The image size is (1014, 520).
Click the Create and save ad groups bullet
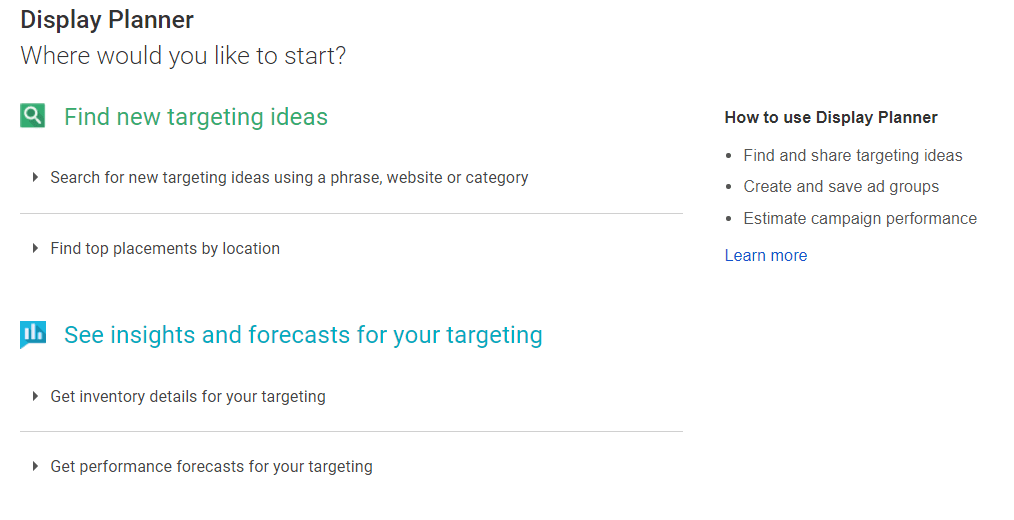(841, 187)
